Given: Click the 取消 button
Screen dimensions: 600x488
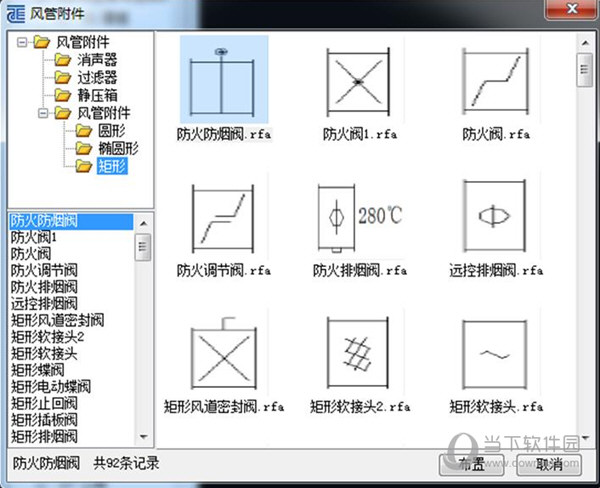Looking at the screenshot, I should pos(549,465).
